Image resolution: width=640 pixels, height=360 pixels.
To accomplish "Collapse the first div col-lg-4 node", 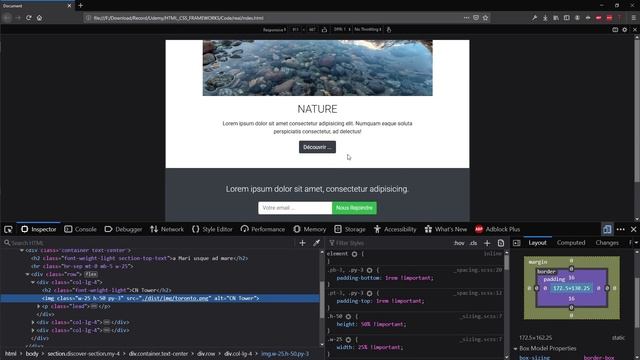I will (x=33, y=282).
